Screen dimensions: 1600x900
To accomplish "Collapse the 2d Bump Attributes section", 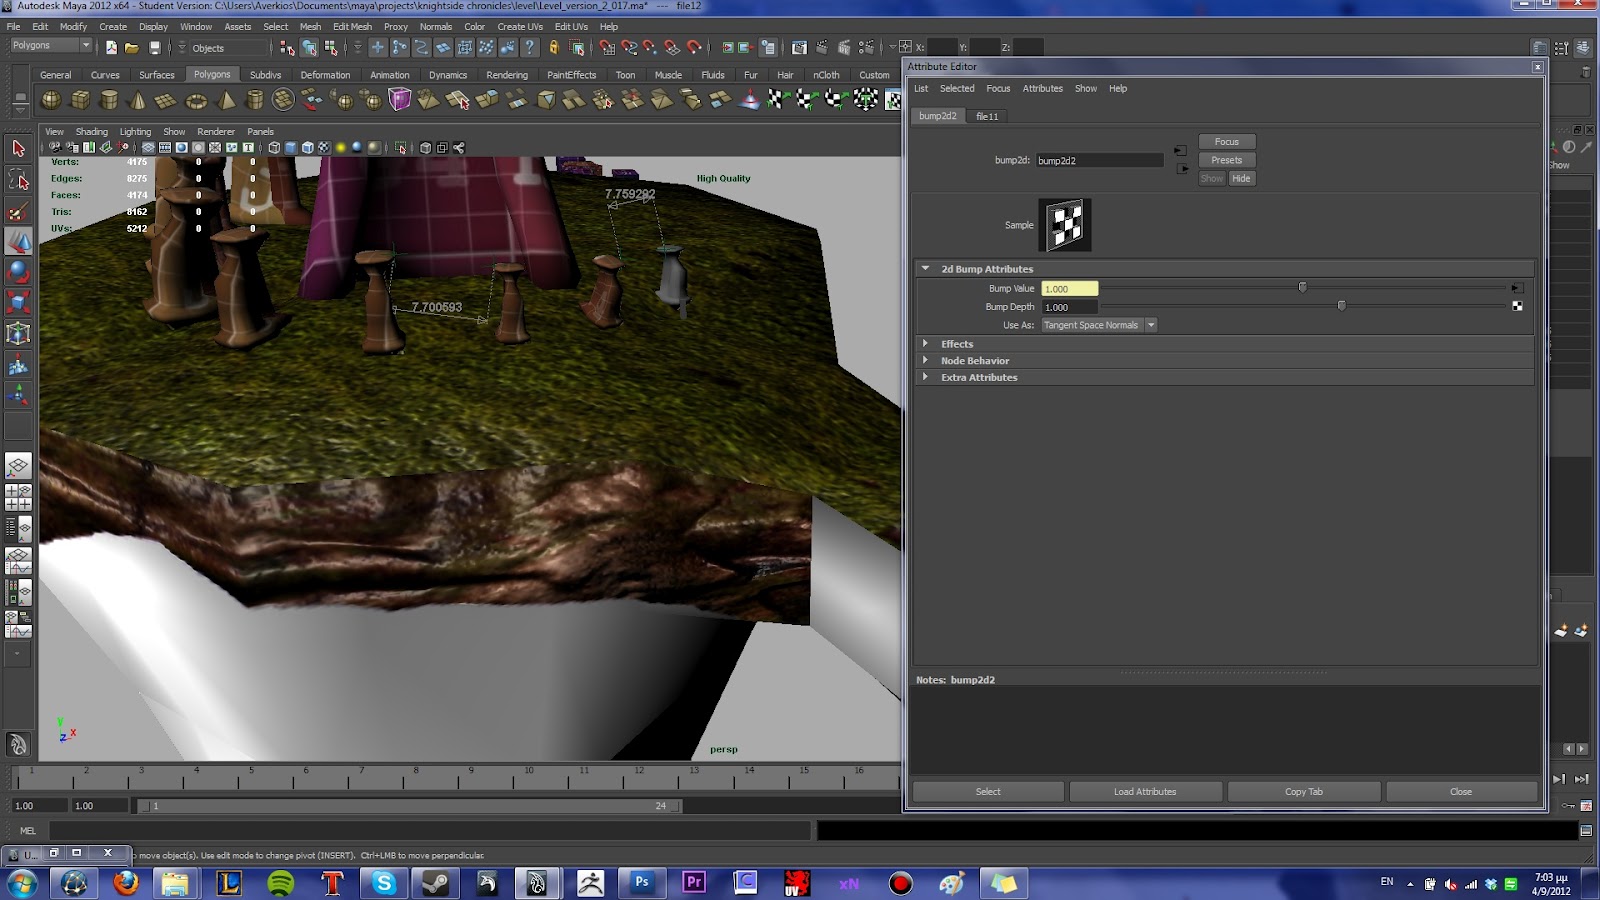I will pyautogui.click(x=925, y=268).
